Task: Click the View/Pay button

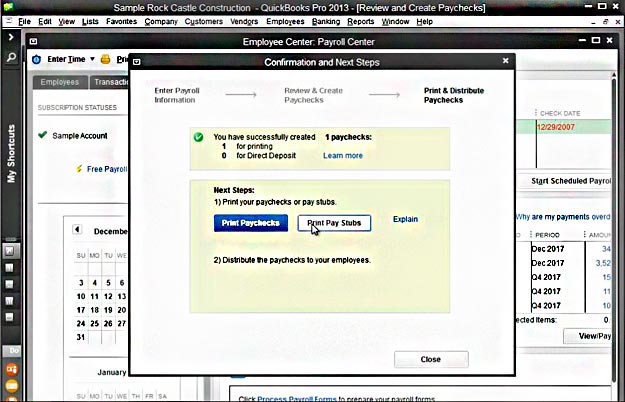Action: tap(588, 336)
